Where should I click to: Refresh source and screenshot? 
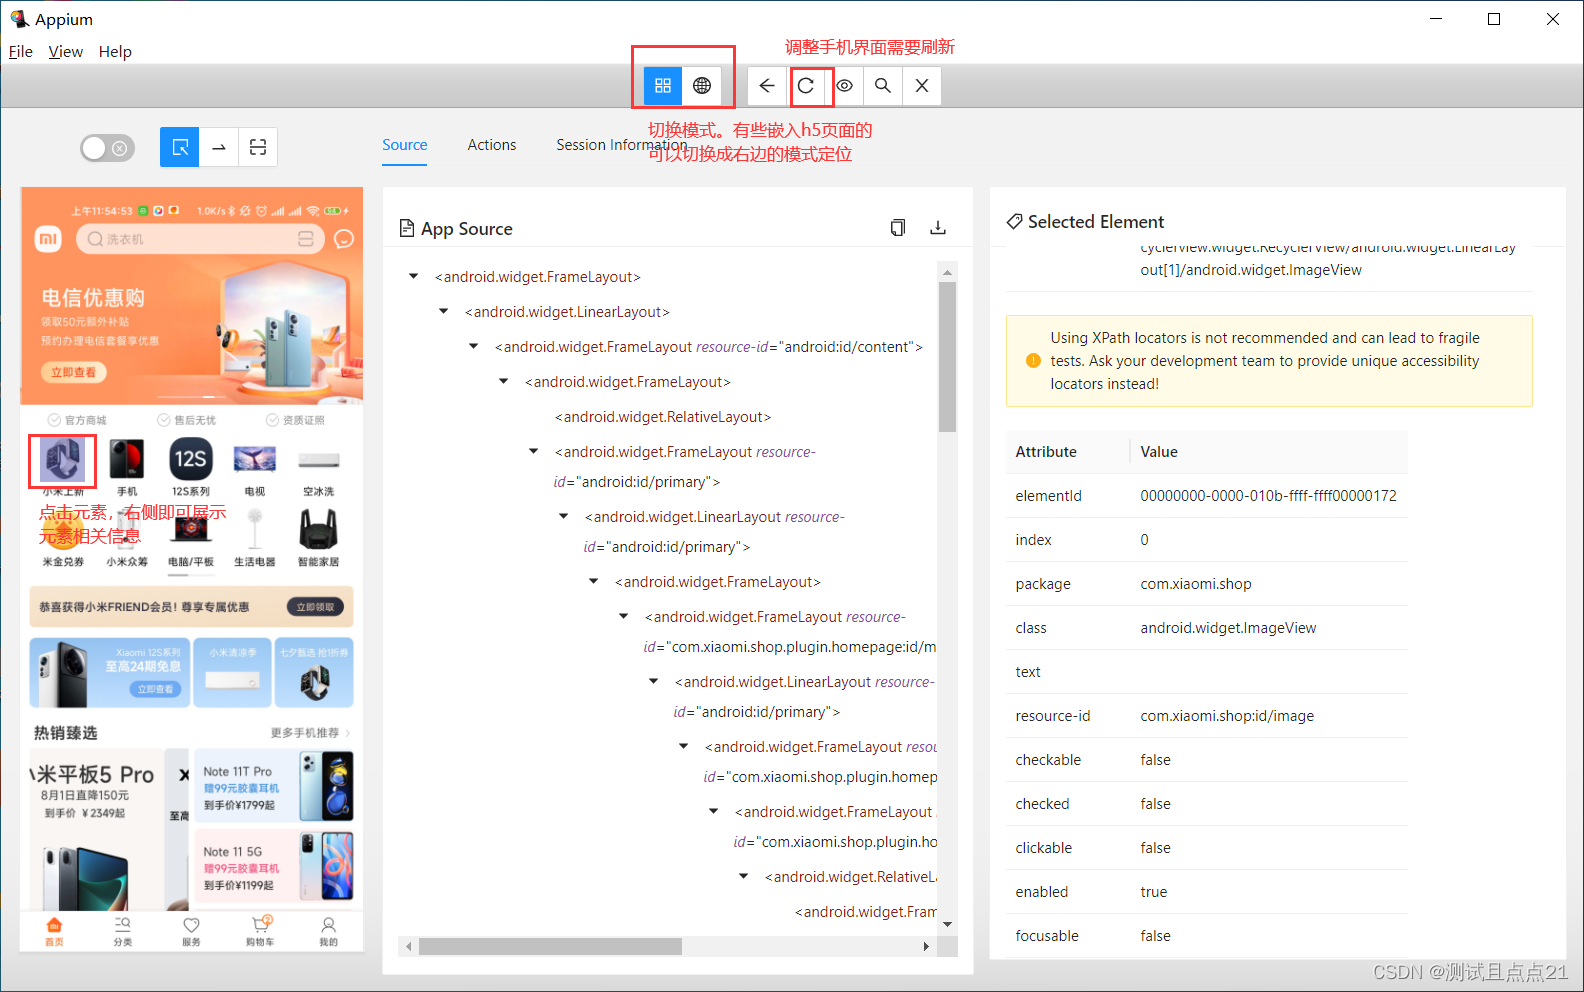806,86
